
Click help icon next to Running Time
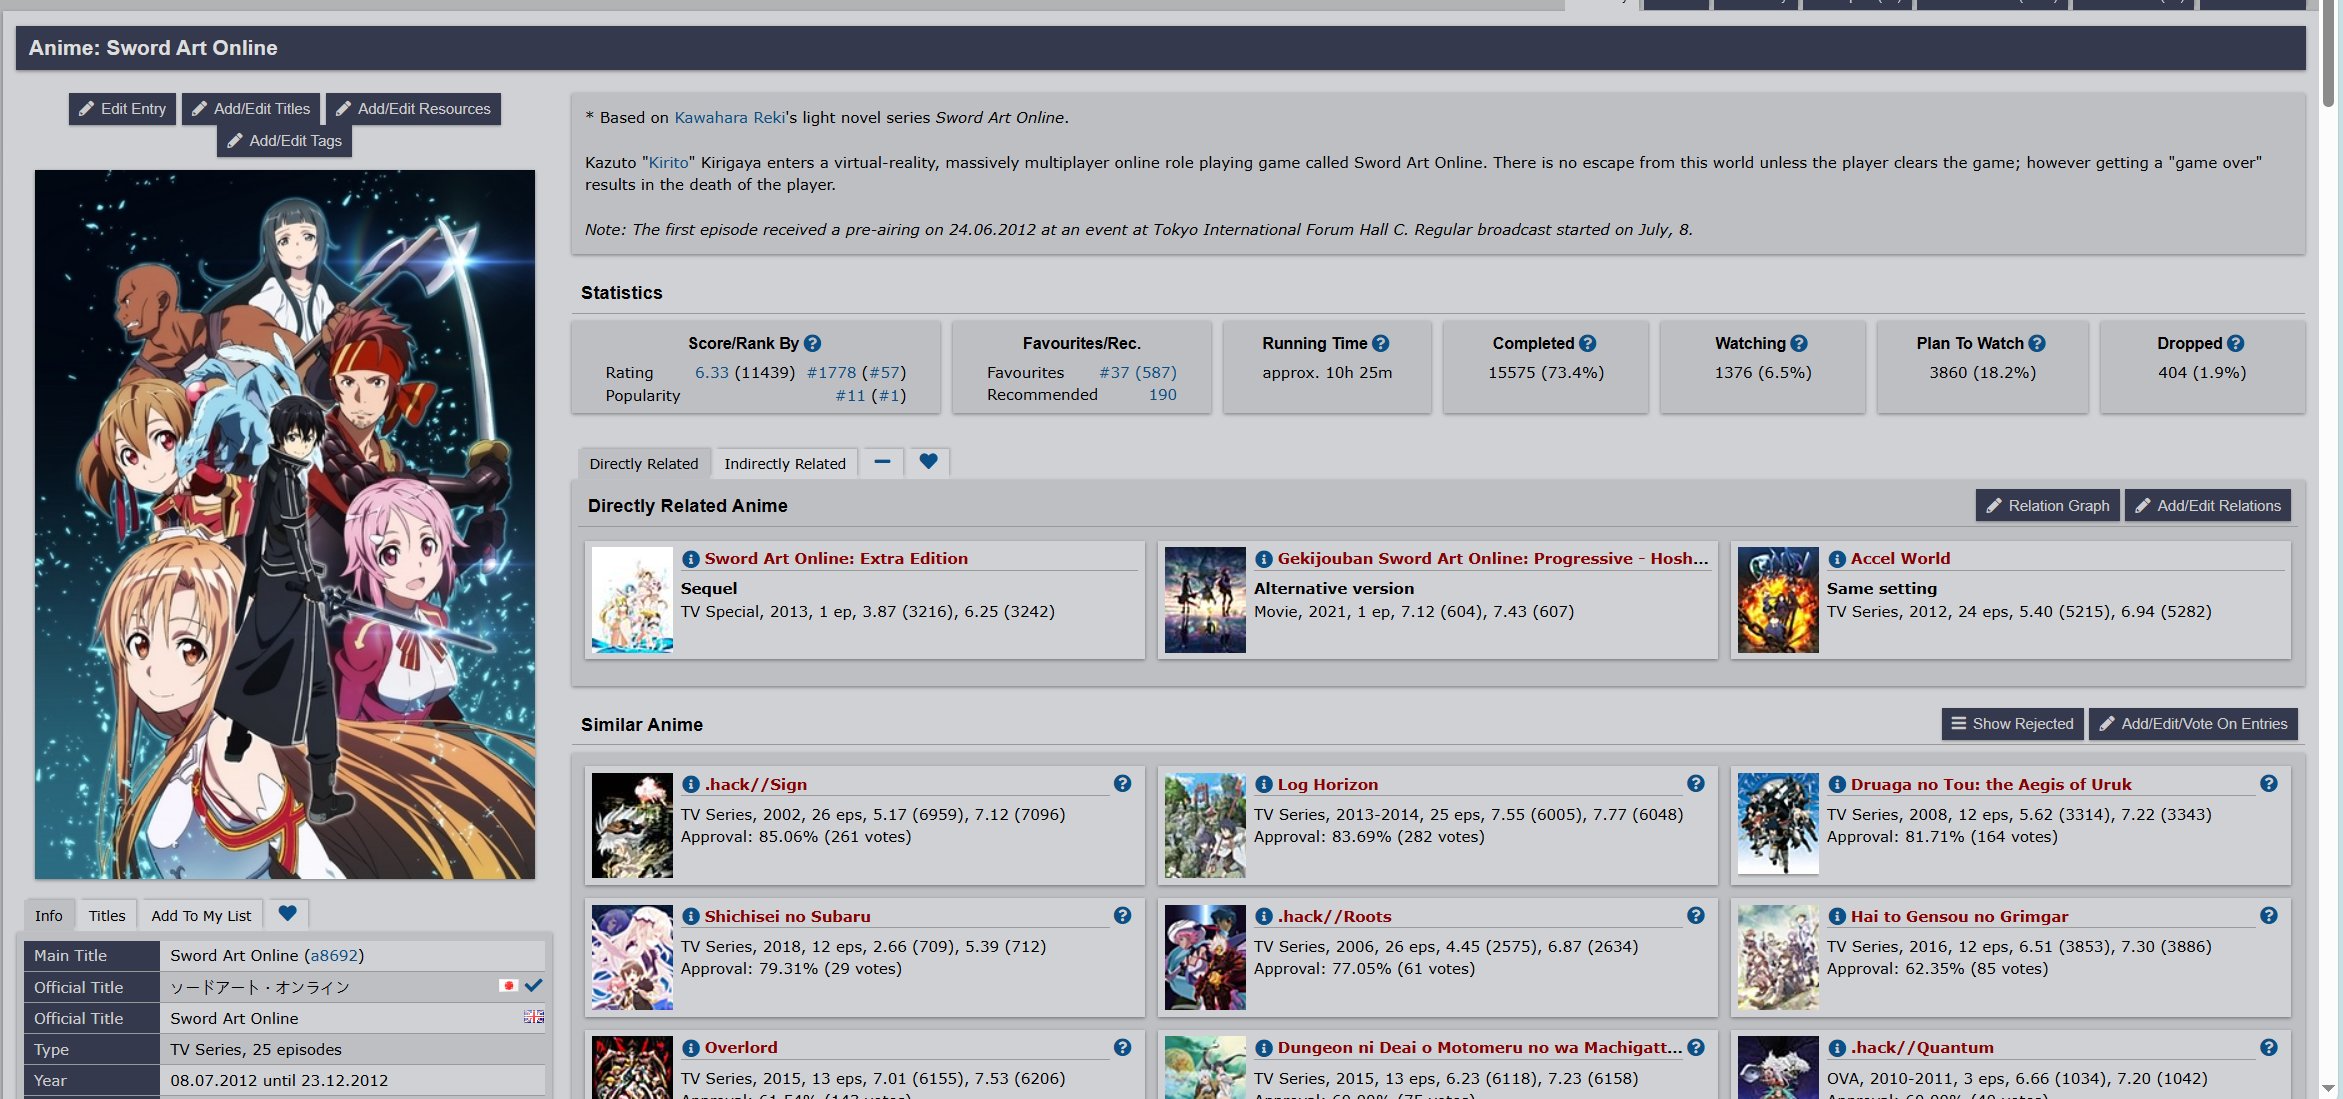pos(1380,343)
